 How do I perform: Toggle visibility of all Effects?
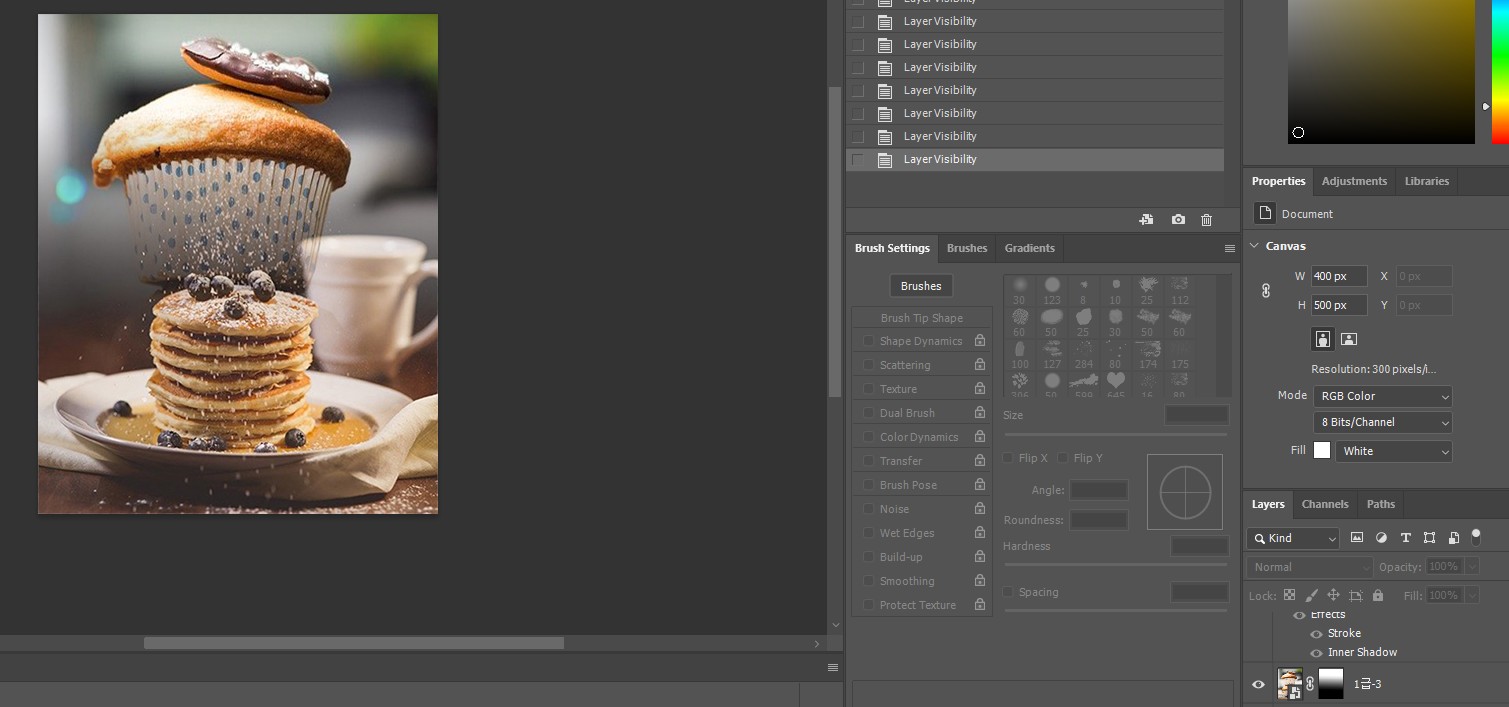[x=1299, y=615]
